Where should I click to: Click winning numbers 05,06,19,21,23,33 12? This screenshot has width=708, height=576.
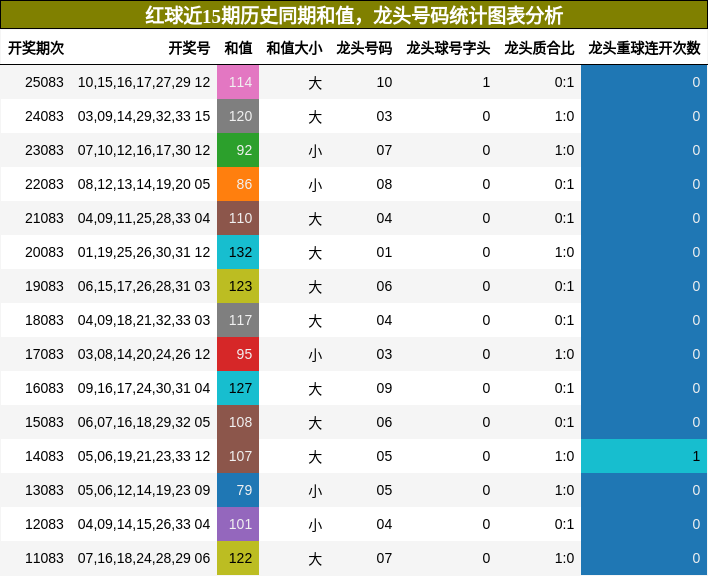[144, 456]
